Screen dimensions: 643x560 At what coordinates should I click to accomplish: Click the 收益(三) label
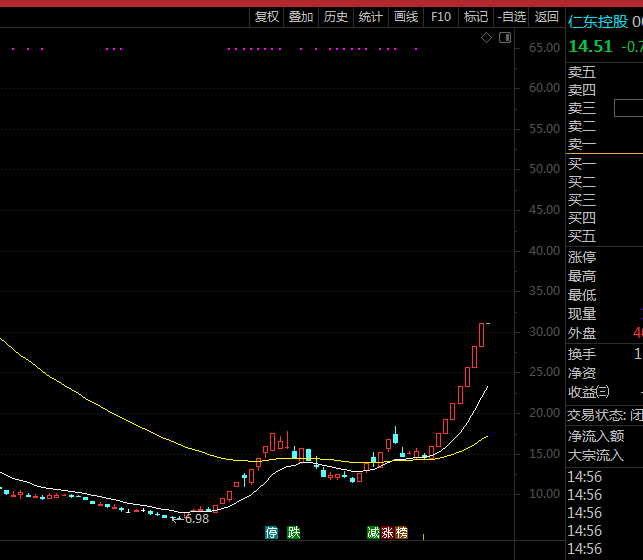(589, 392)
